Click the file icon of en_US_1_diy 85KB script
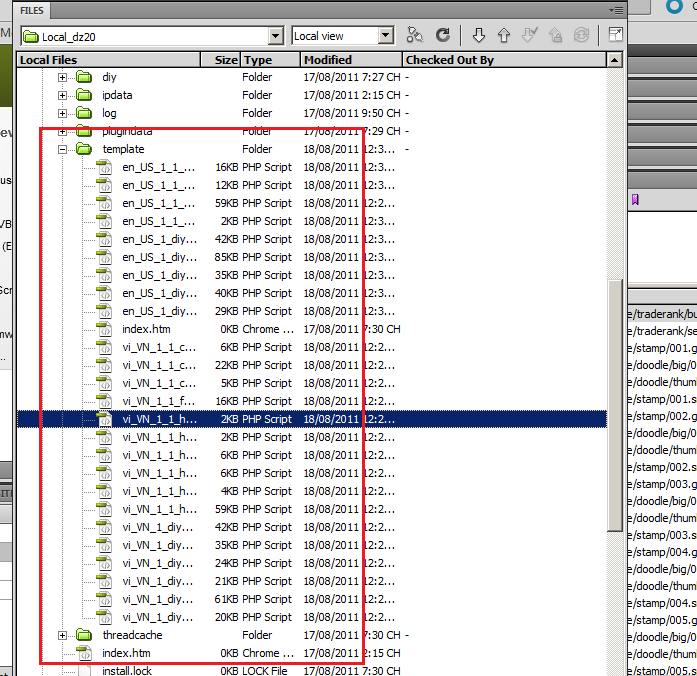 pos(104,257)
